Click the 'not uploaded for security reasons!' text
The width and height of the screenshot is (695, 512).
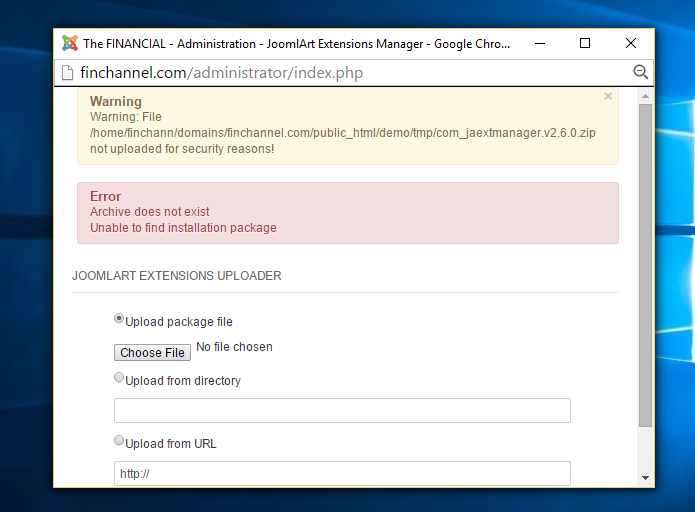182,149
